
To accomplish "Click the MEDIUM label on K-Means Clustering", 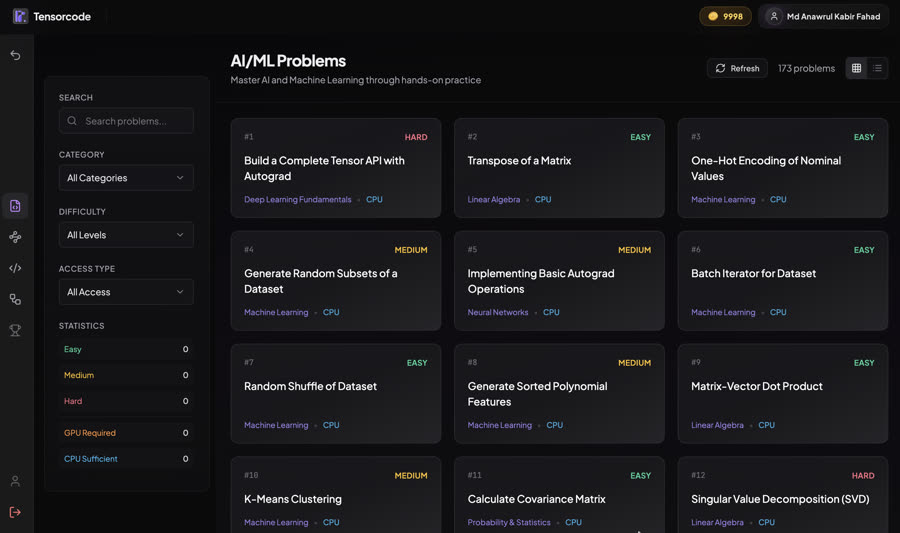I will coord(410,476).
